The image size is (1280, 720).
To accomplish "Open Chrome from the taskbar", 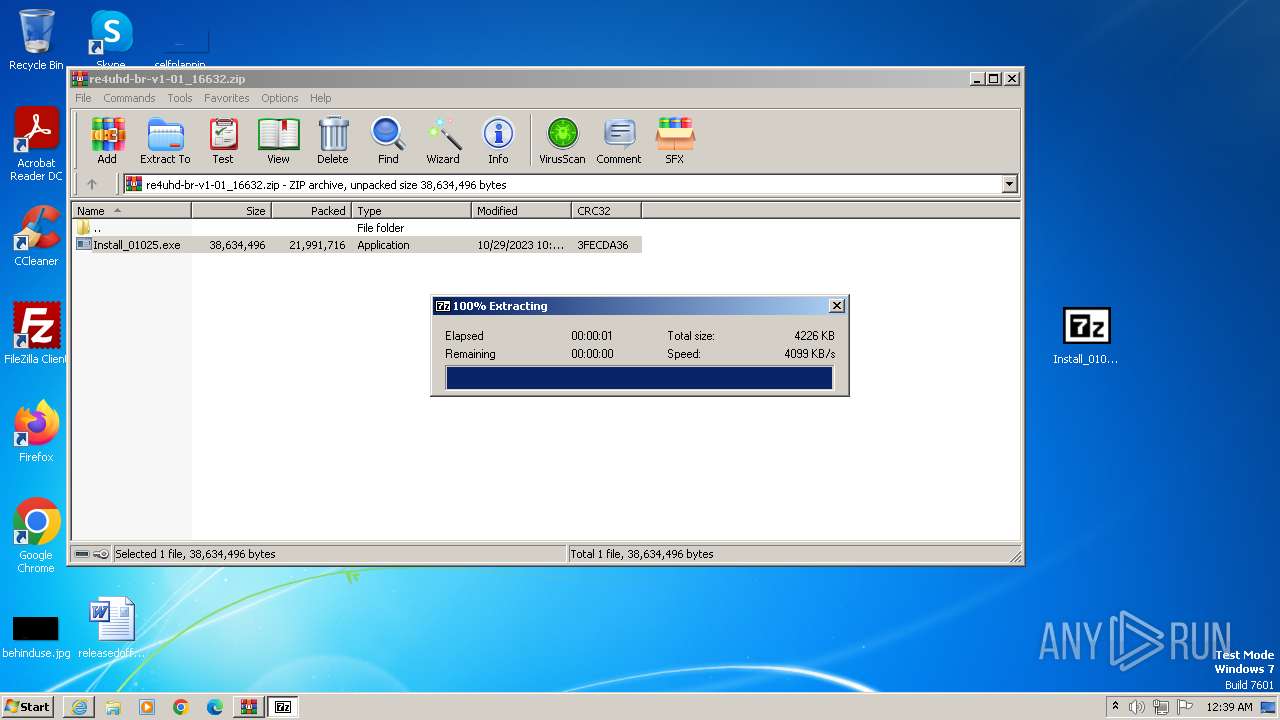I will [x=181, y=707].
